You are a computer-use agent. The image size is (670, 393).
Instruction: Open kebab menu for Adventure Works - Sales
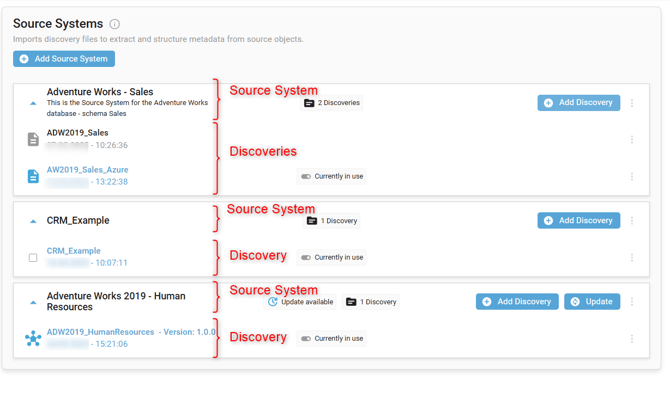[x=632, y=103]
